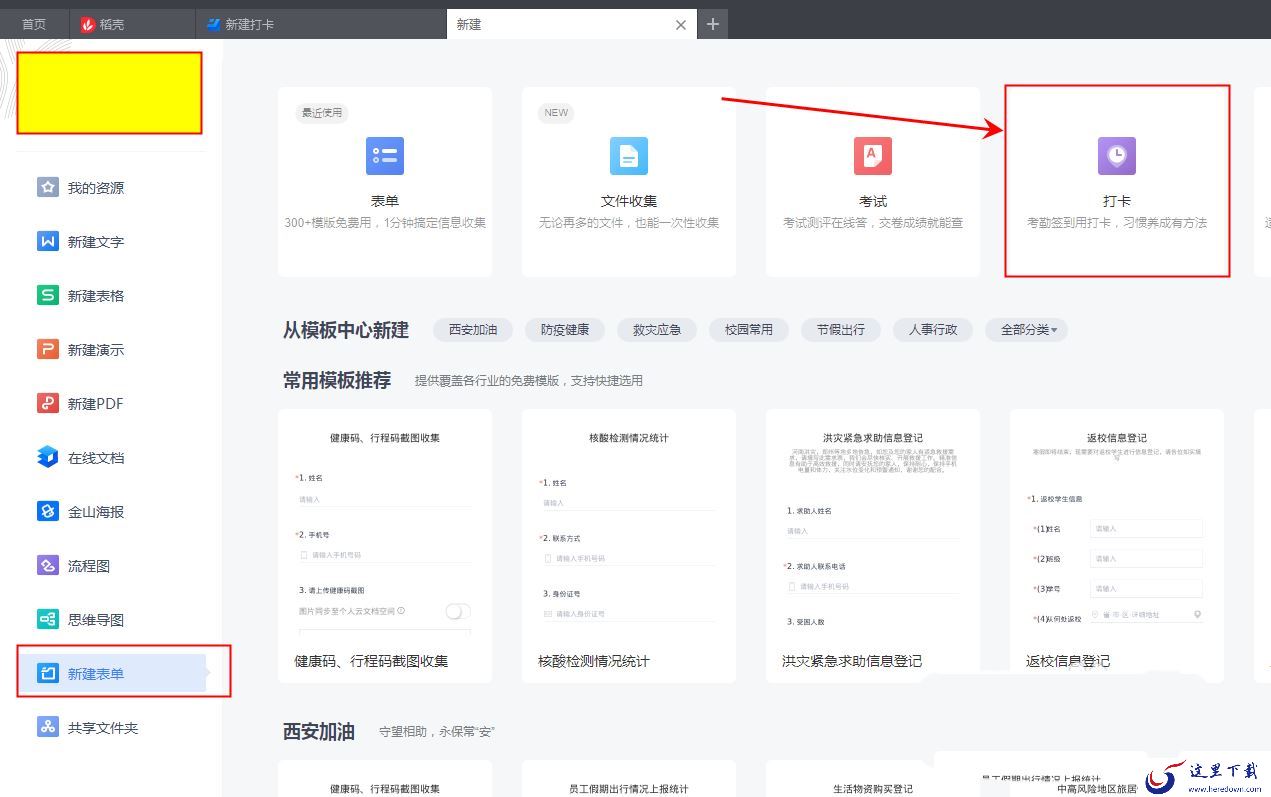Viewport: 1271px width, 797px height.
Task: Click the 新建文字 W icon
Action: coord(48,241)
